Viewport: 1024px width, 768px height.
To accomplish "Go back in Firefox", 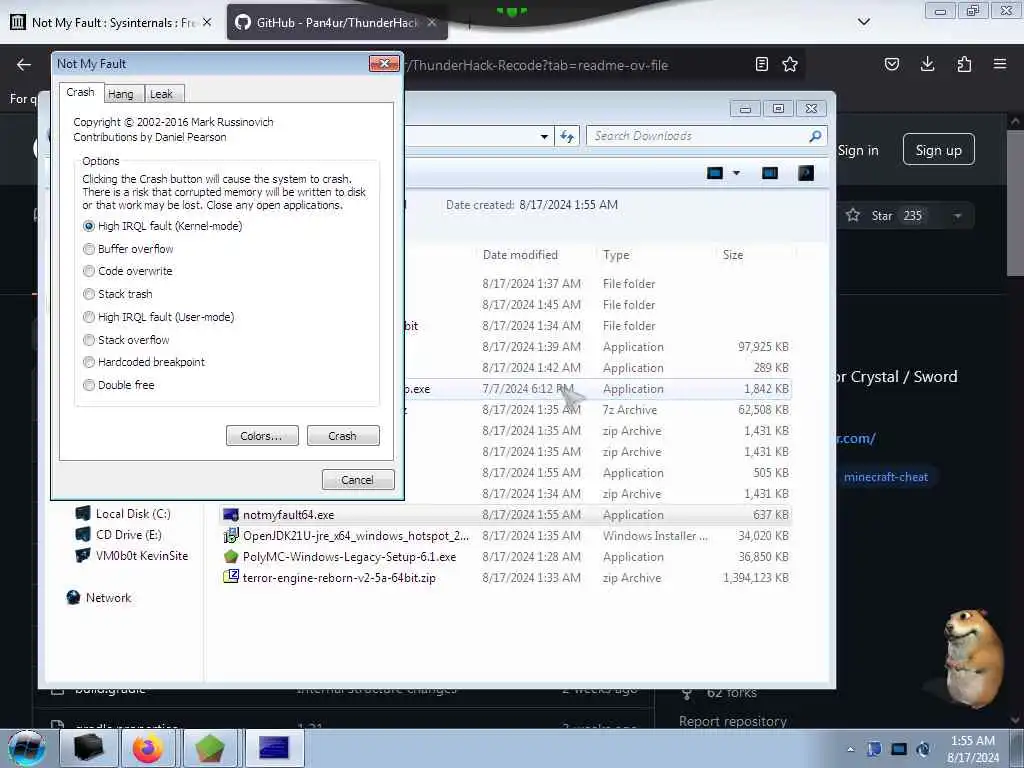I will tap(24, 65).
